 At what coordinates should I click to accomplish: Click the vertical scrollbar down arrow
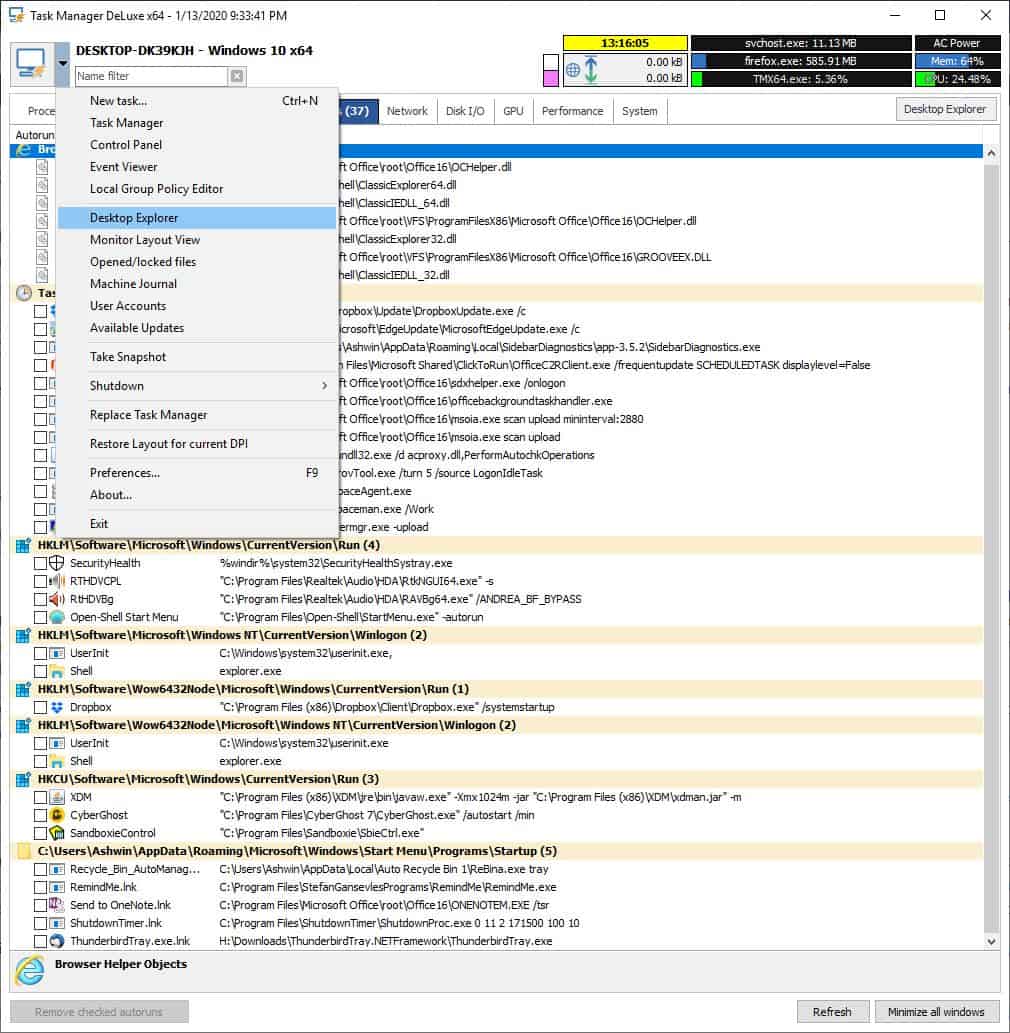991,942
